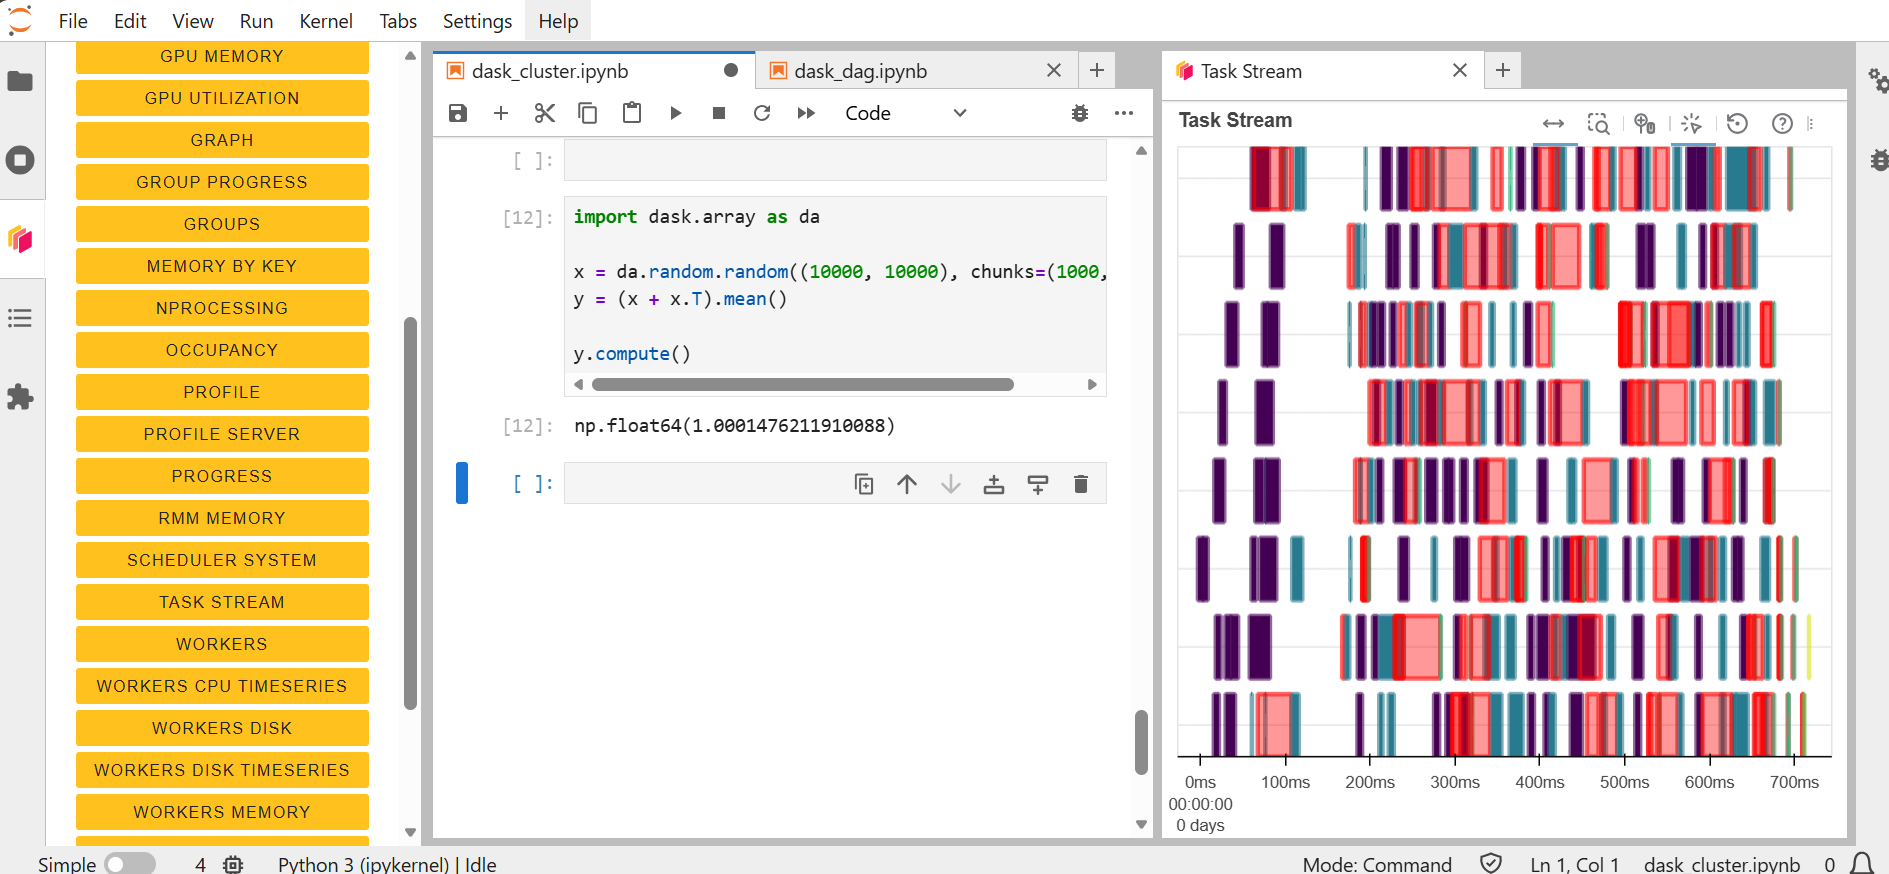Restart the kernel
1889x874 pixels.
tap(762, 113)
